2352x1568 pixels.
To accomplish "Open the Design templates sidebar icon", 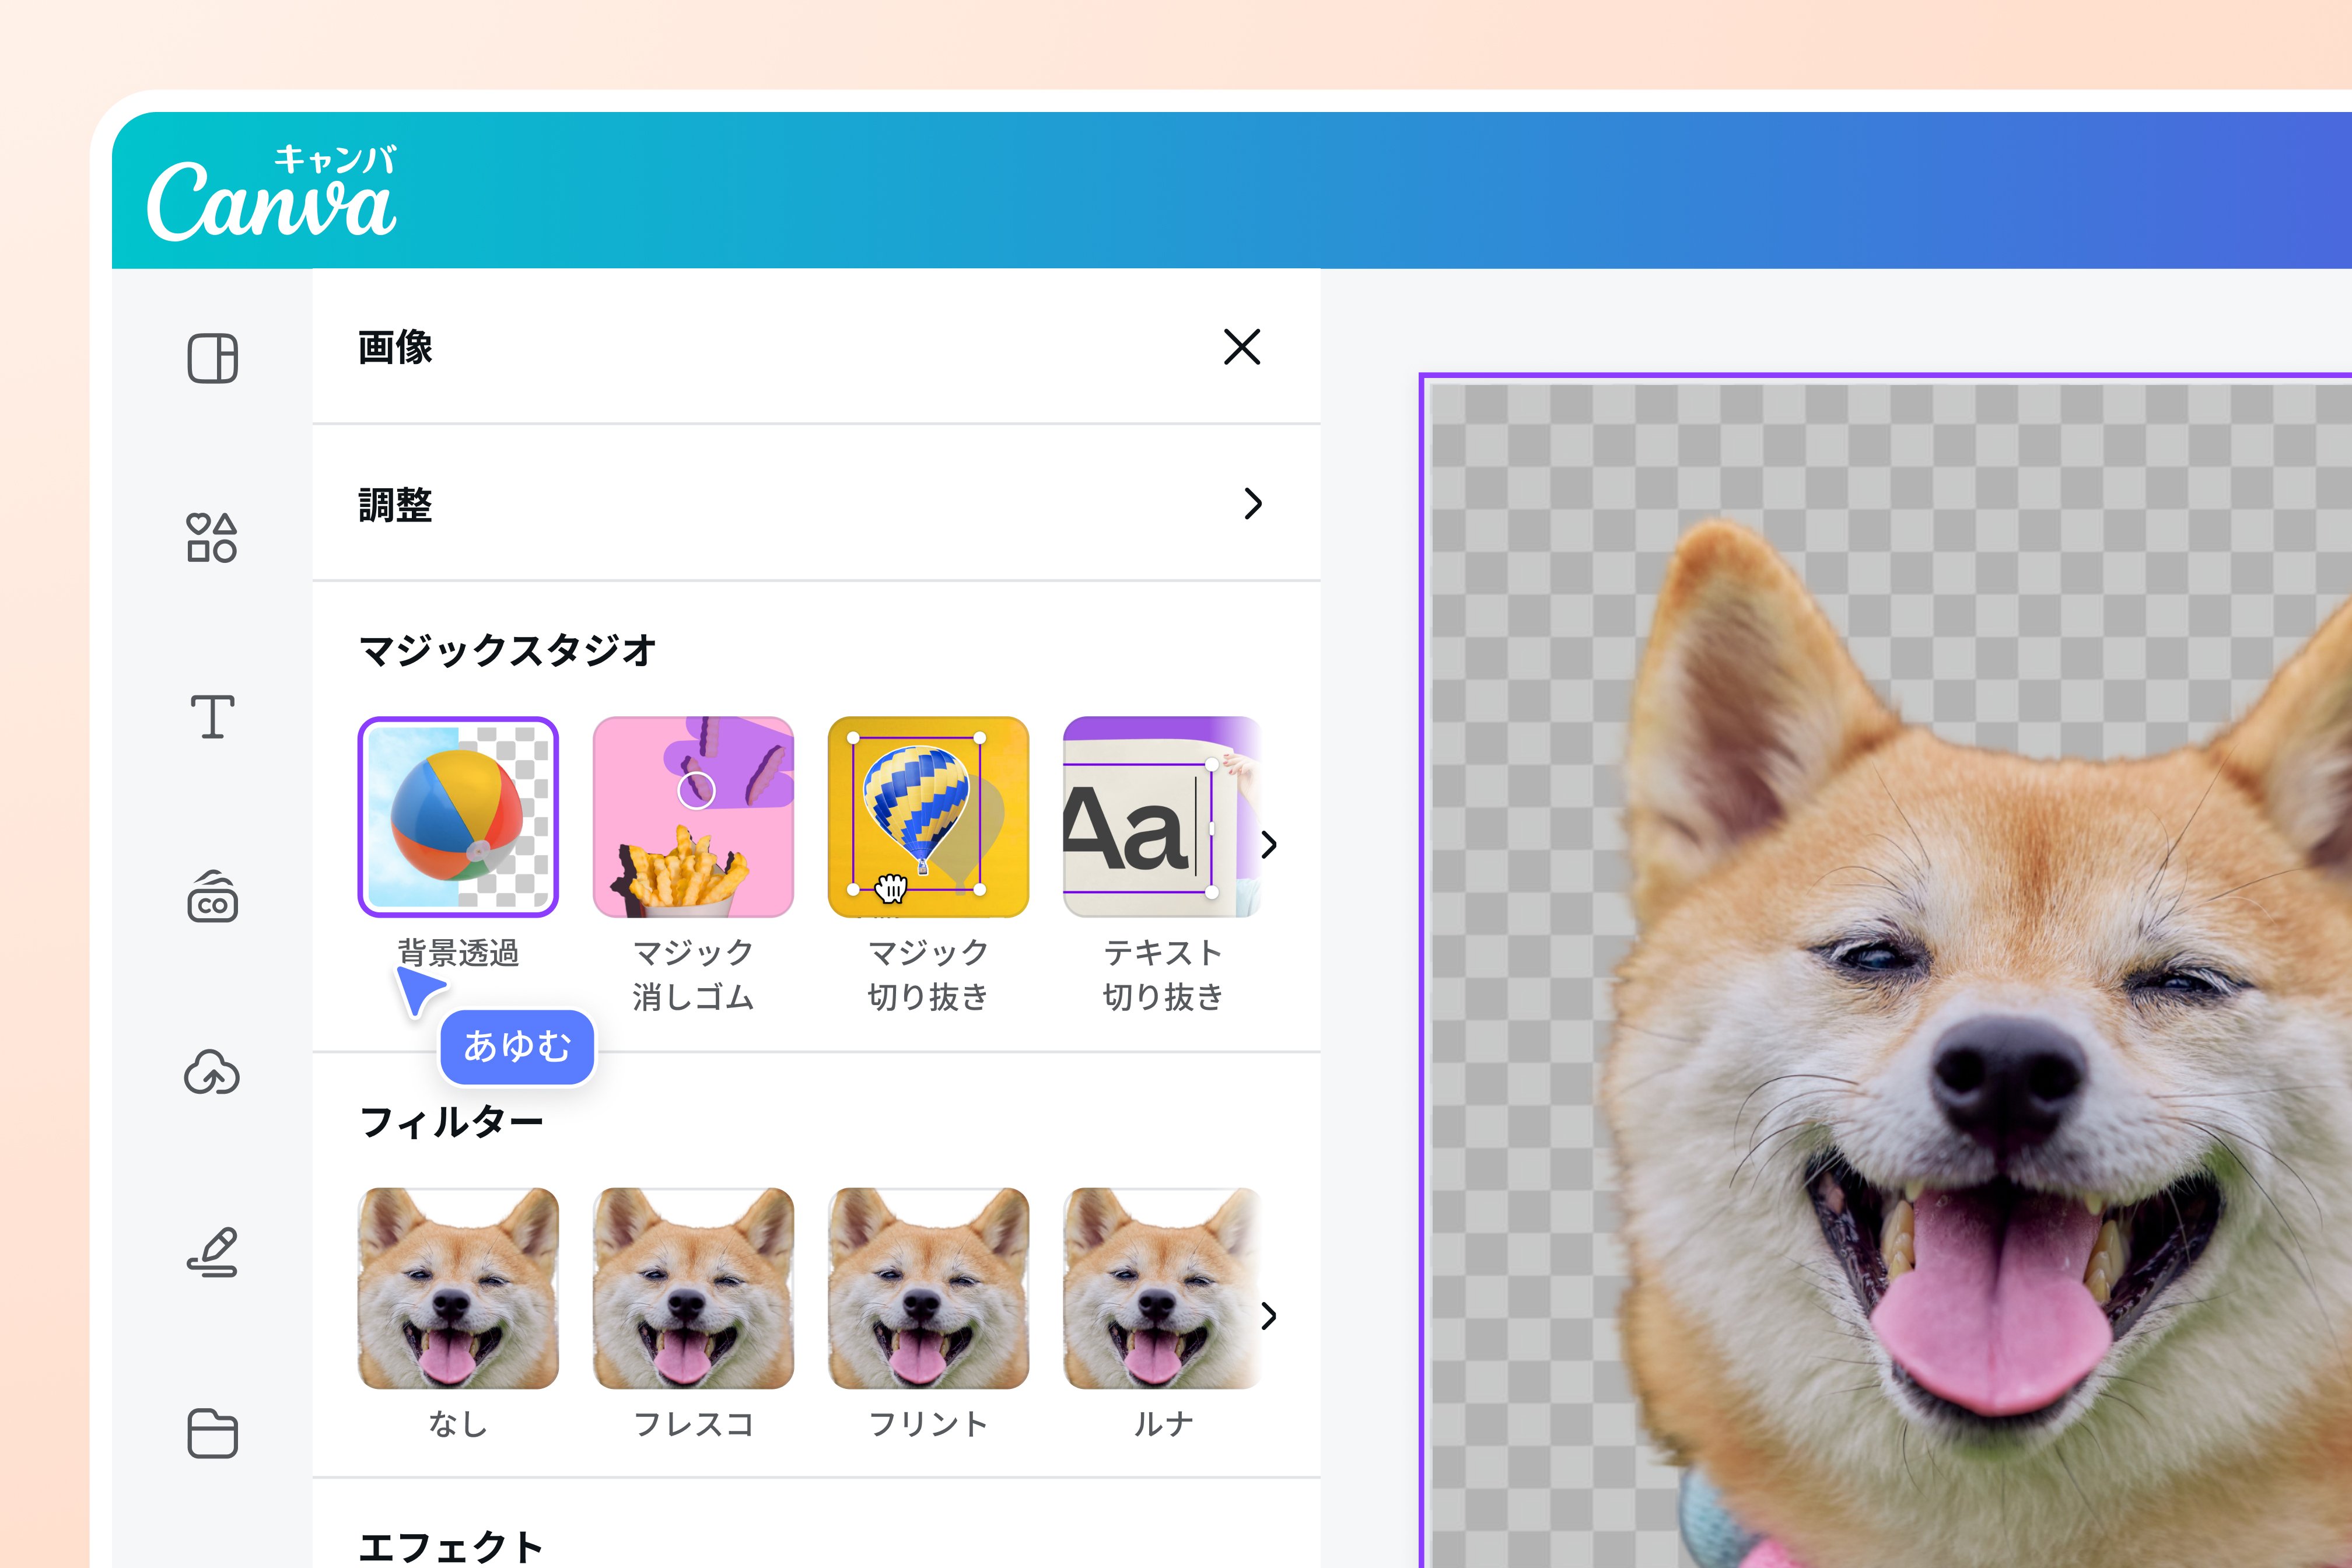I will (x=212, y=359).
